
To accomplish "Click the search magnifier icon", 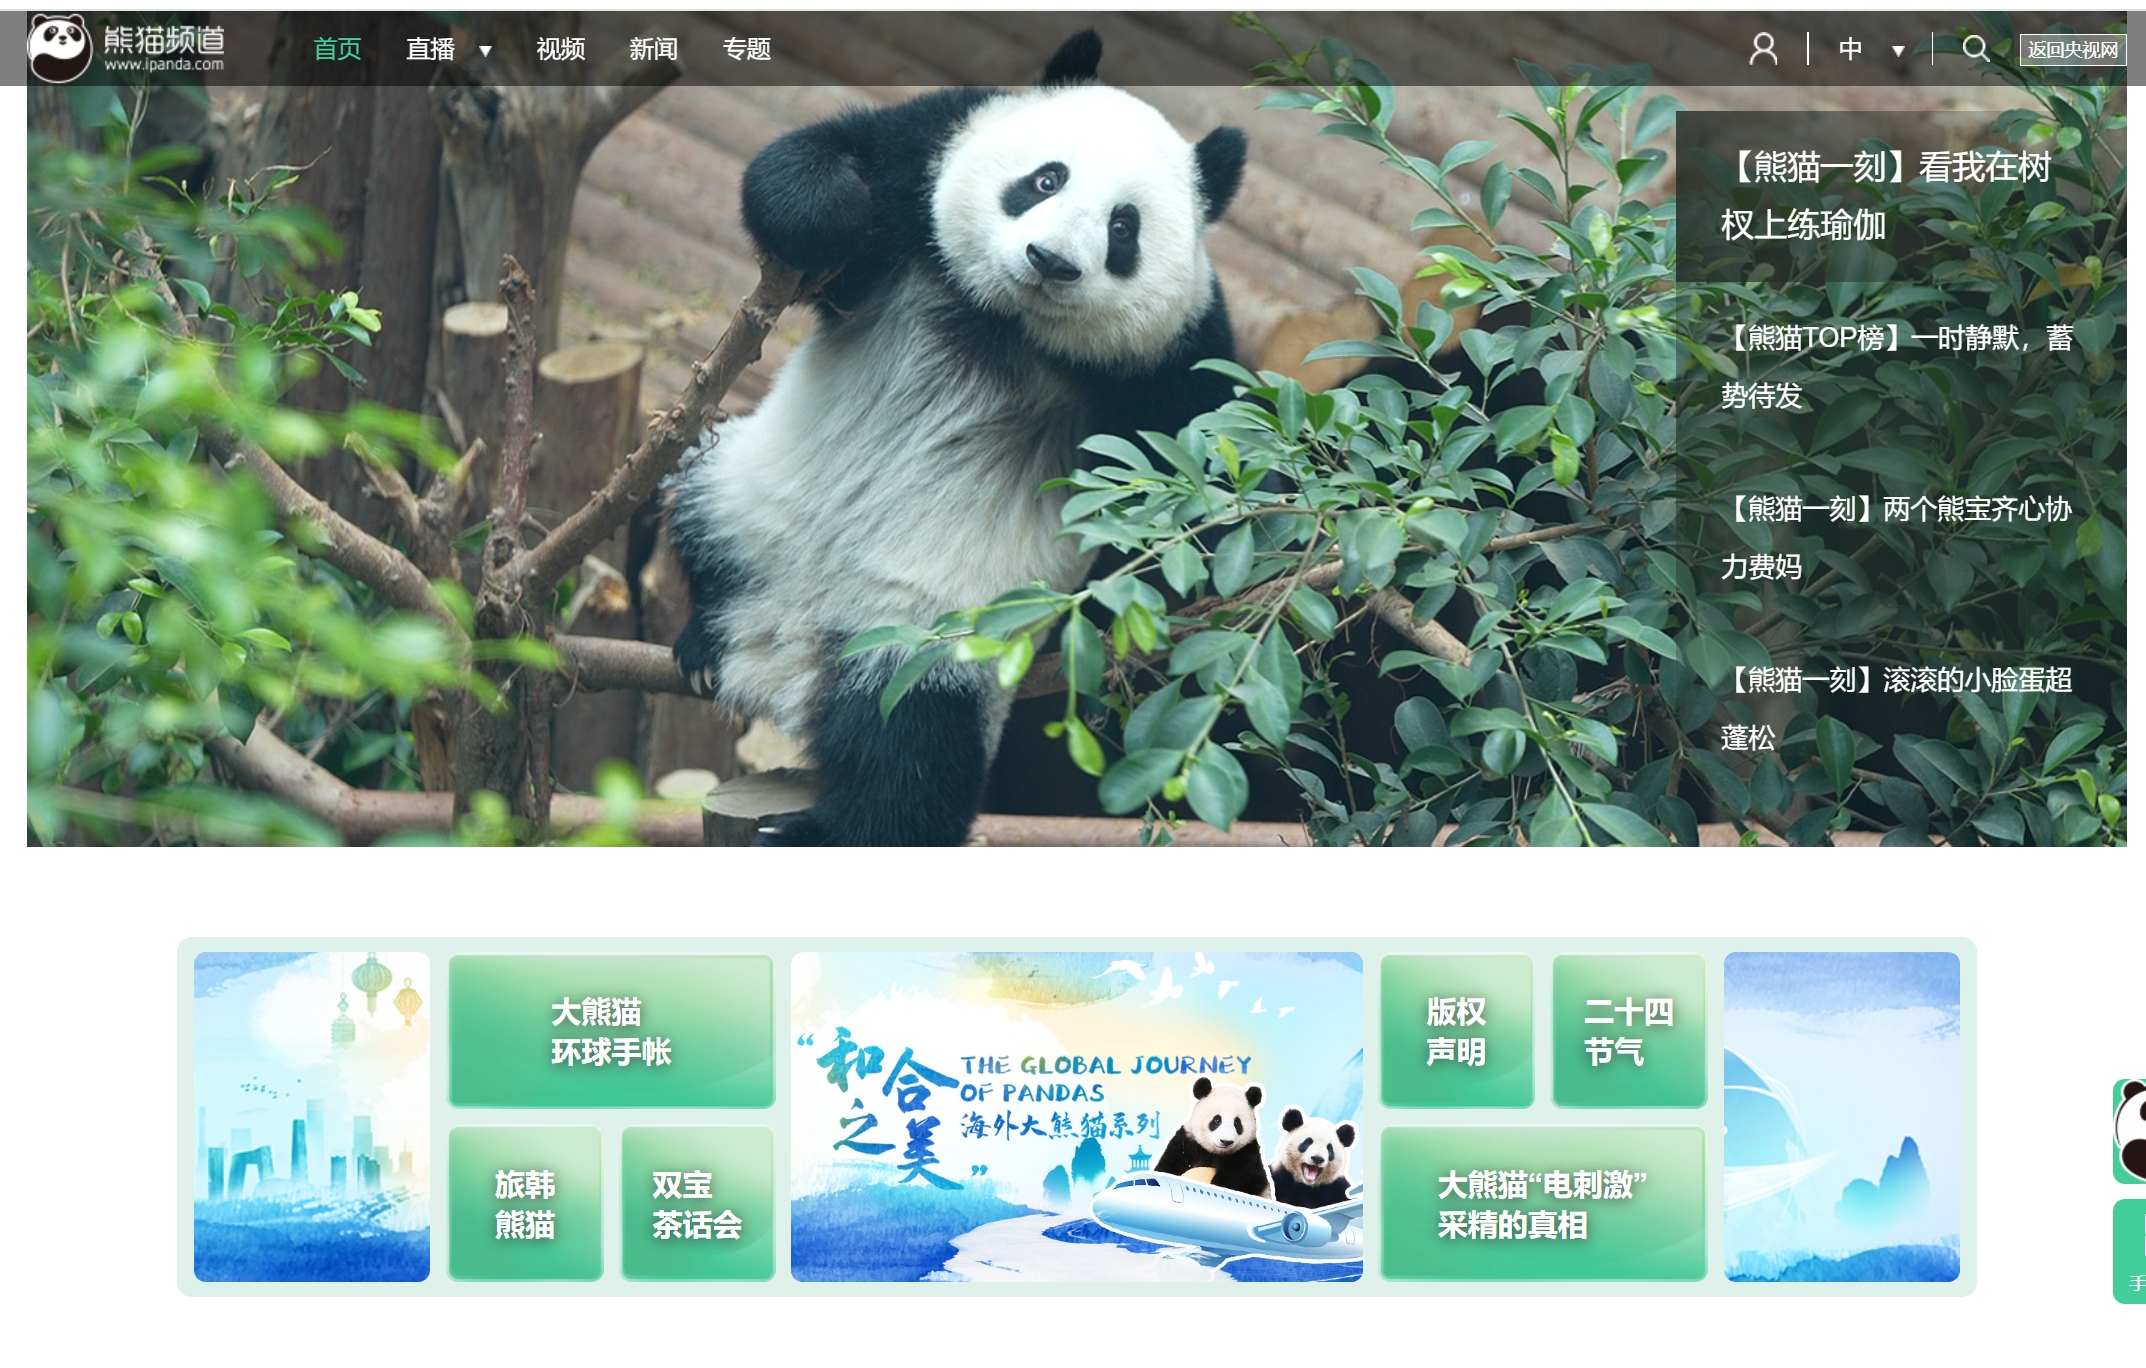I will coord(1975,48).
